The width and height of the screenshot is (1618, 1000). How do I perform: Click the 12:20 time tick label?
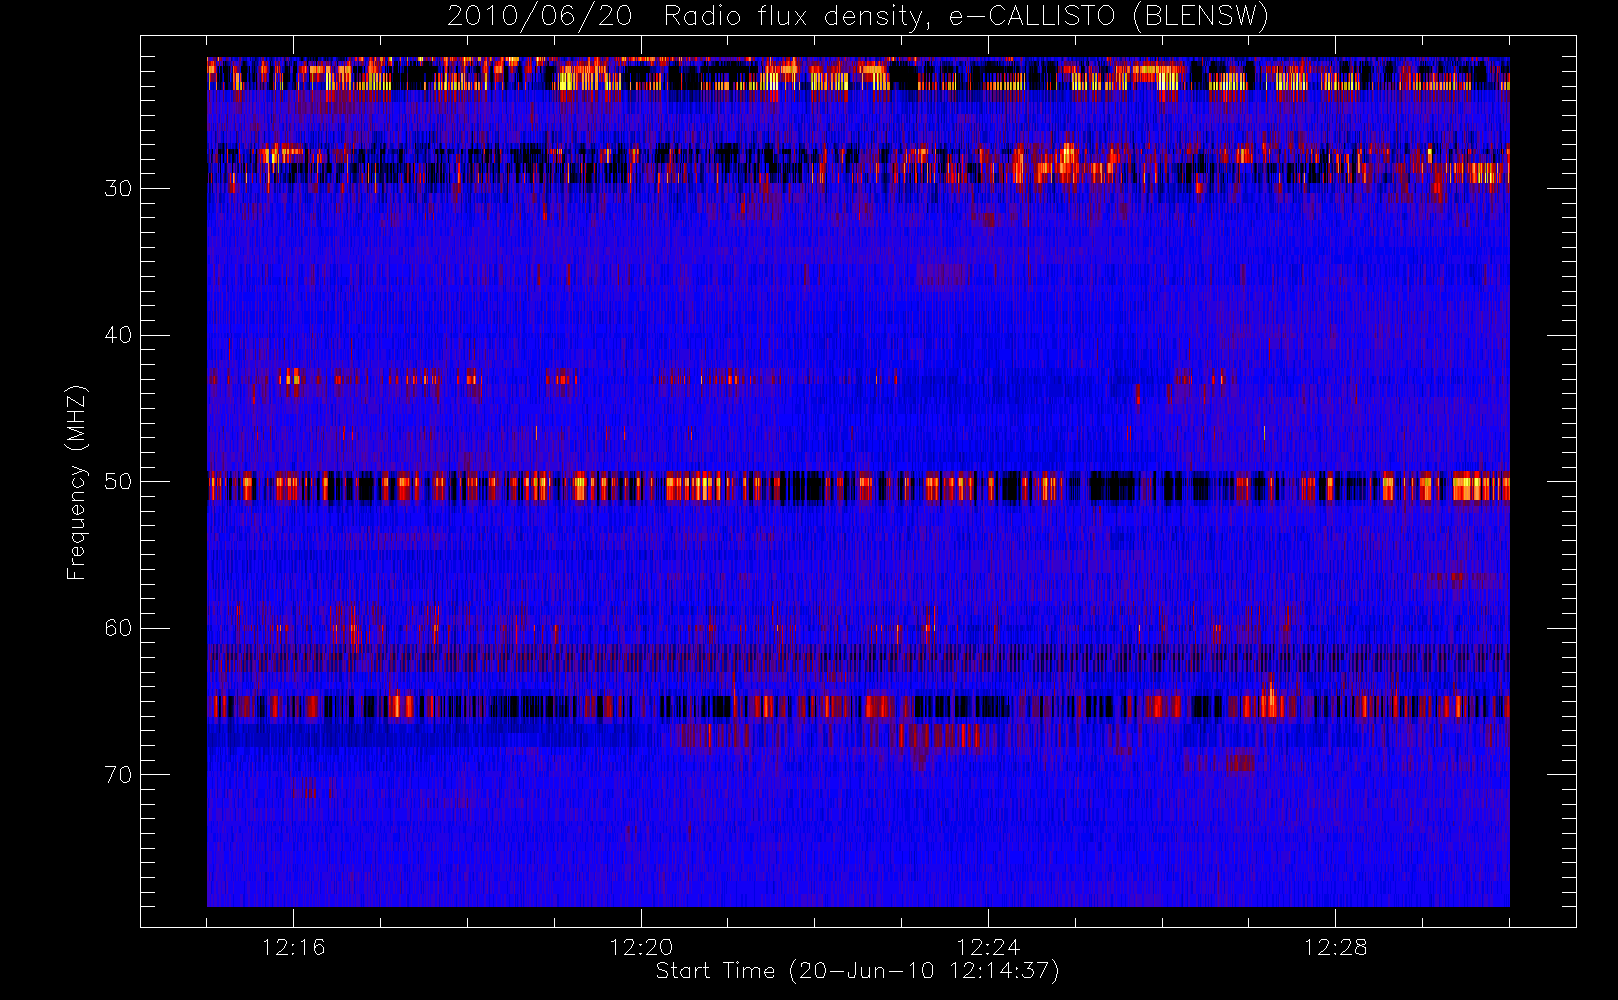pos(641,947)
